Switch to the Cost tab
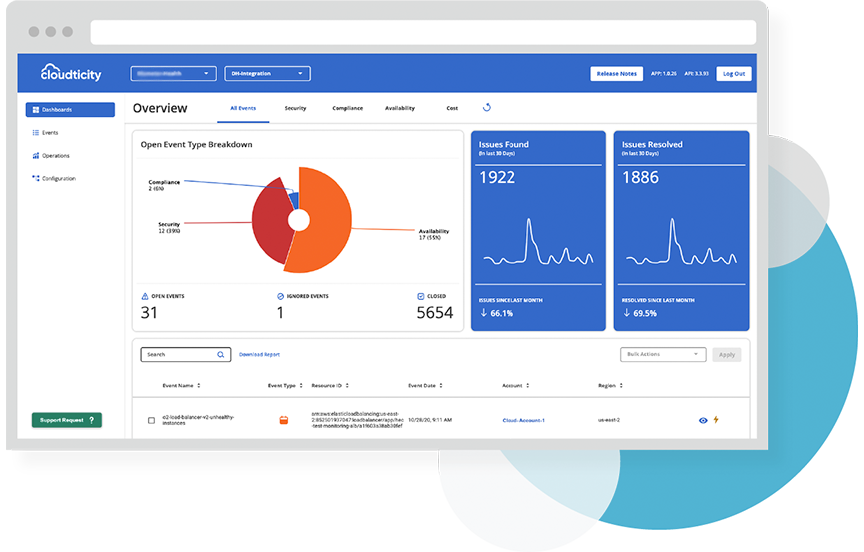This screenshot has height=552, width=864. tap(452, 109)
